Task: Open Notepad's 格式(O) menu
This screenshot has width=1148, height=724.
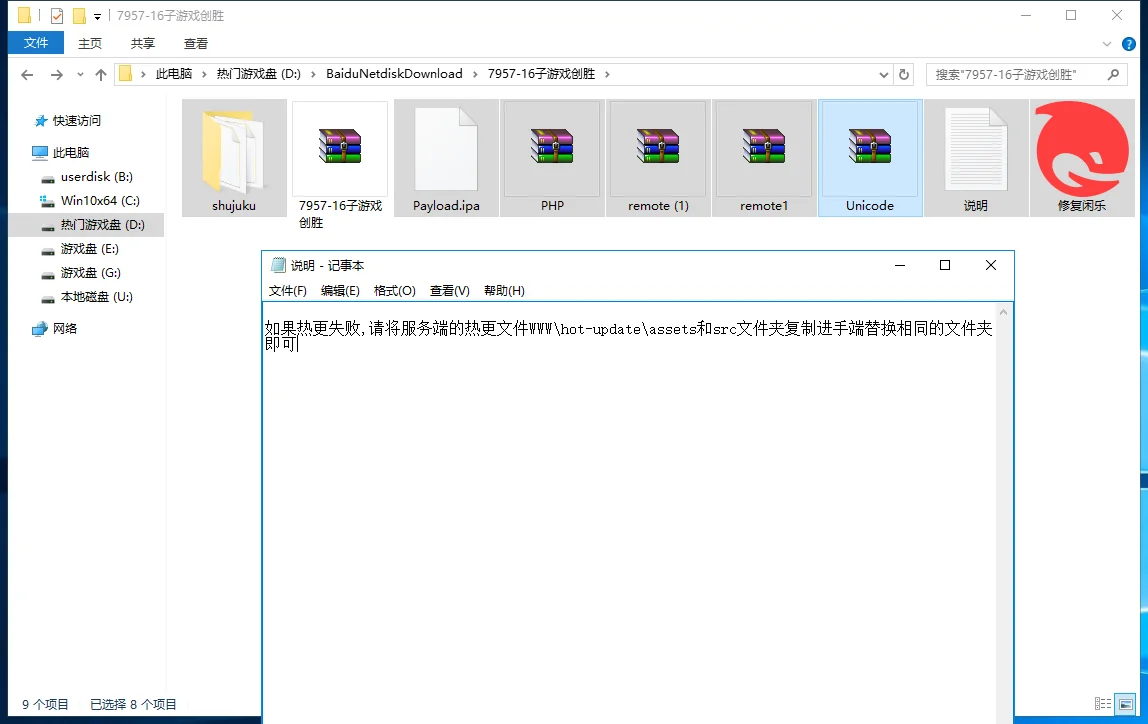Action: click(394, 291)
